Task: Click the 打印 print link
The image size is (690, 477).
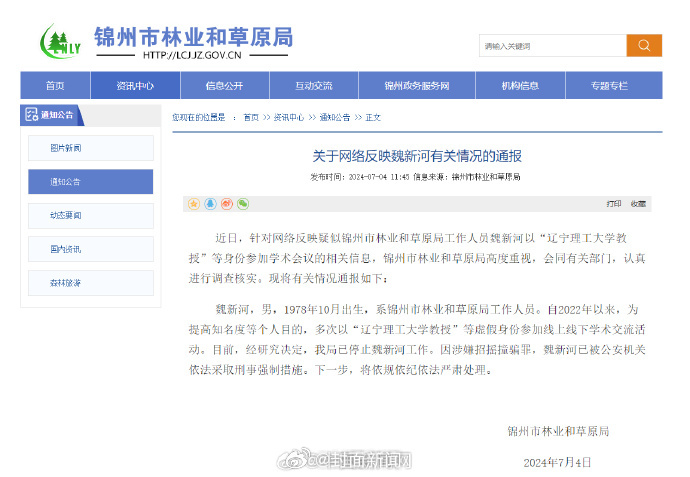Action: [x=613, y=204]
